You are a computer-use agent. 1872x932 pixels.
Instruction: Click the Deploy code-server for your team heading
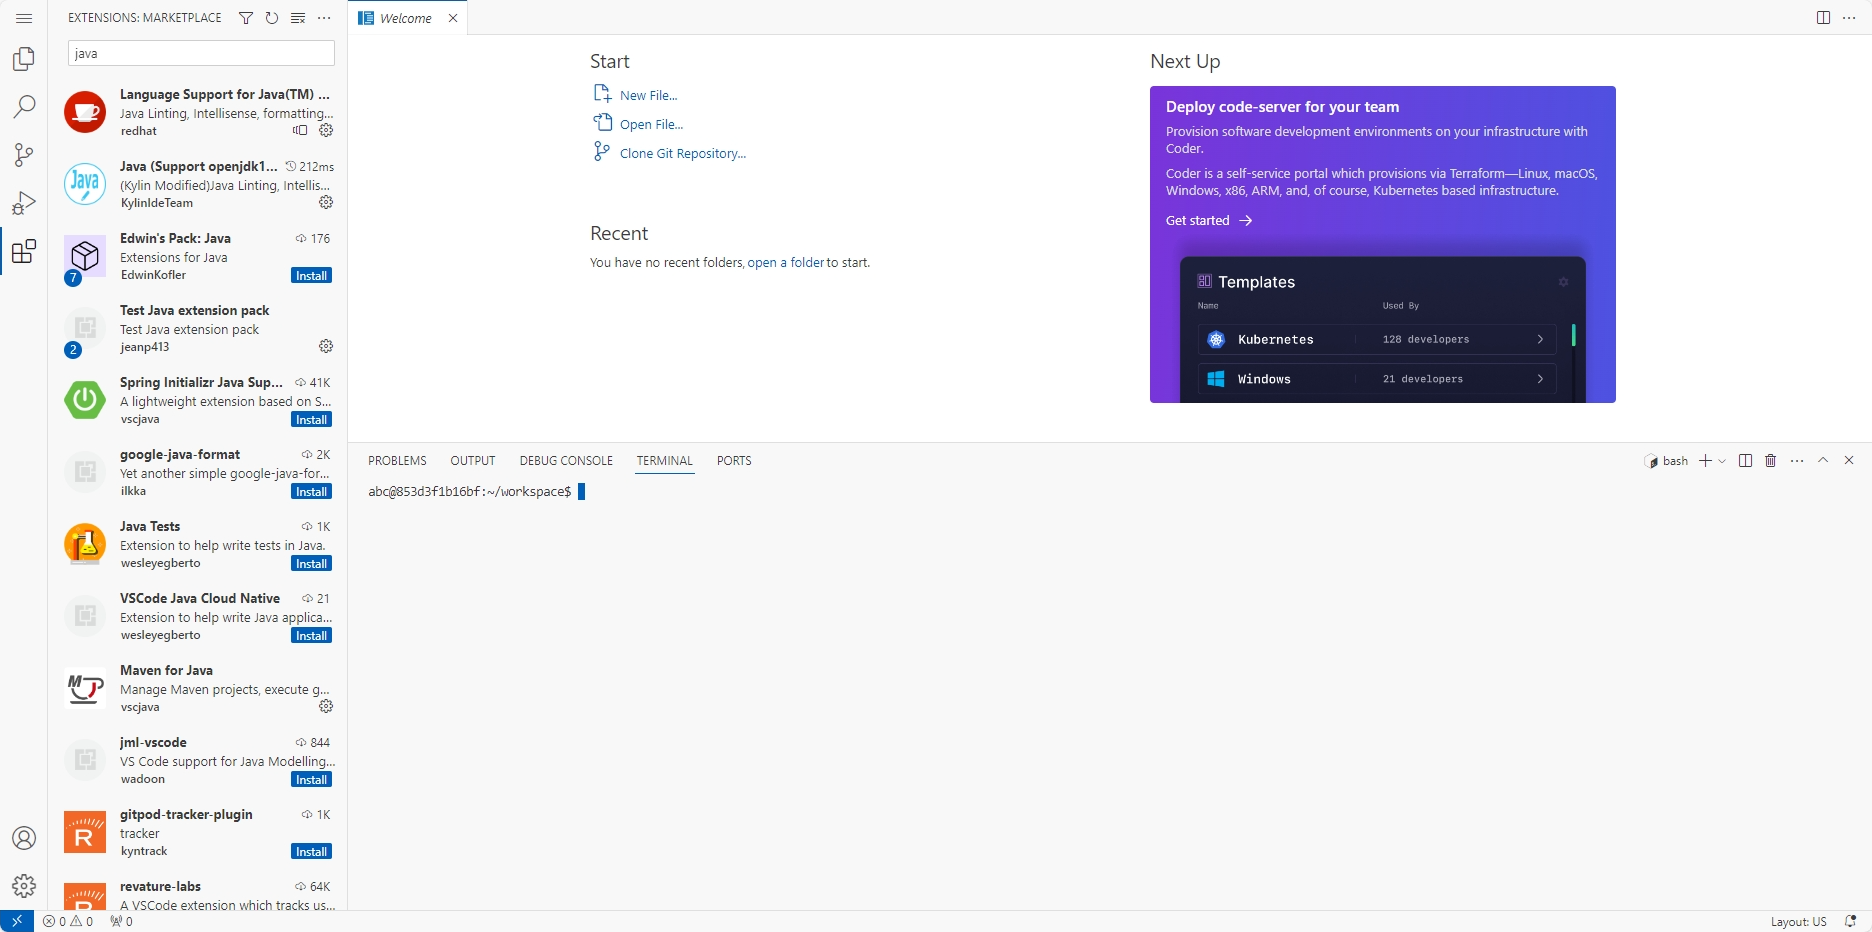click(1282, 107)
